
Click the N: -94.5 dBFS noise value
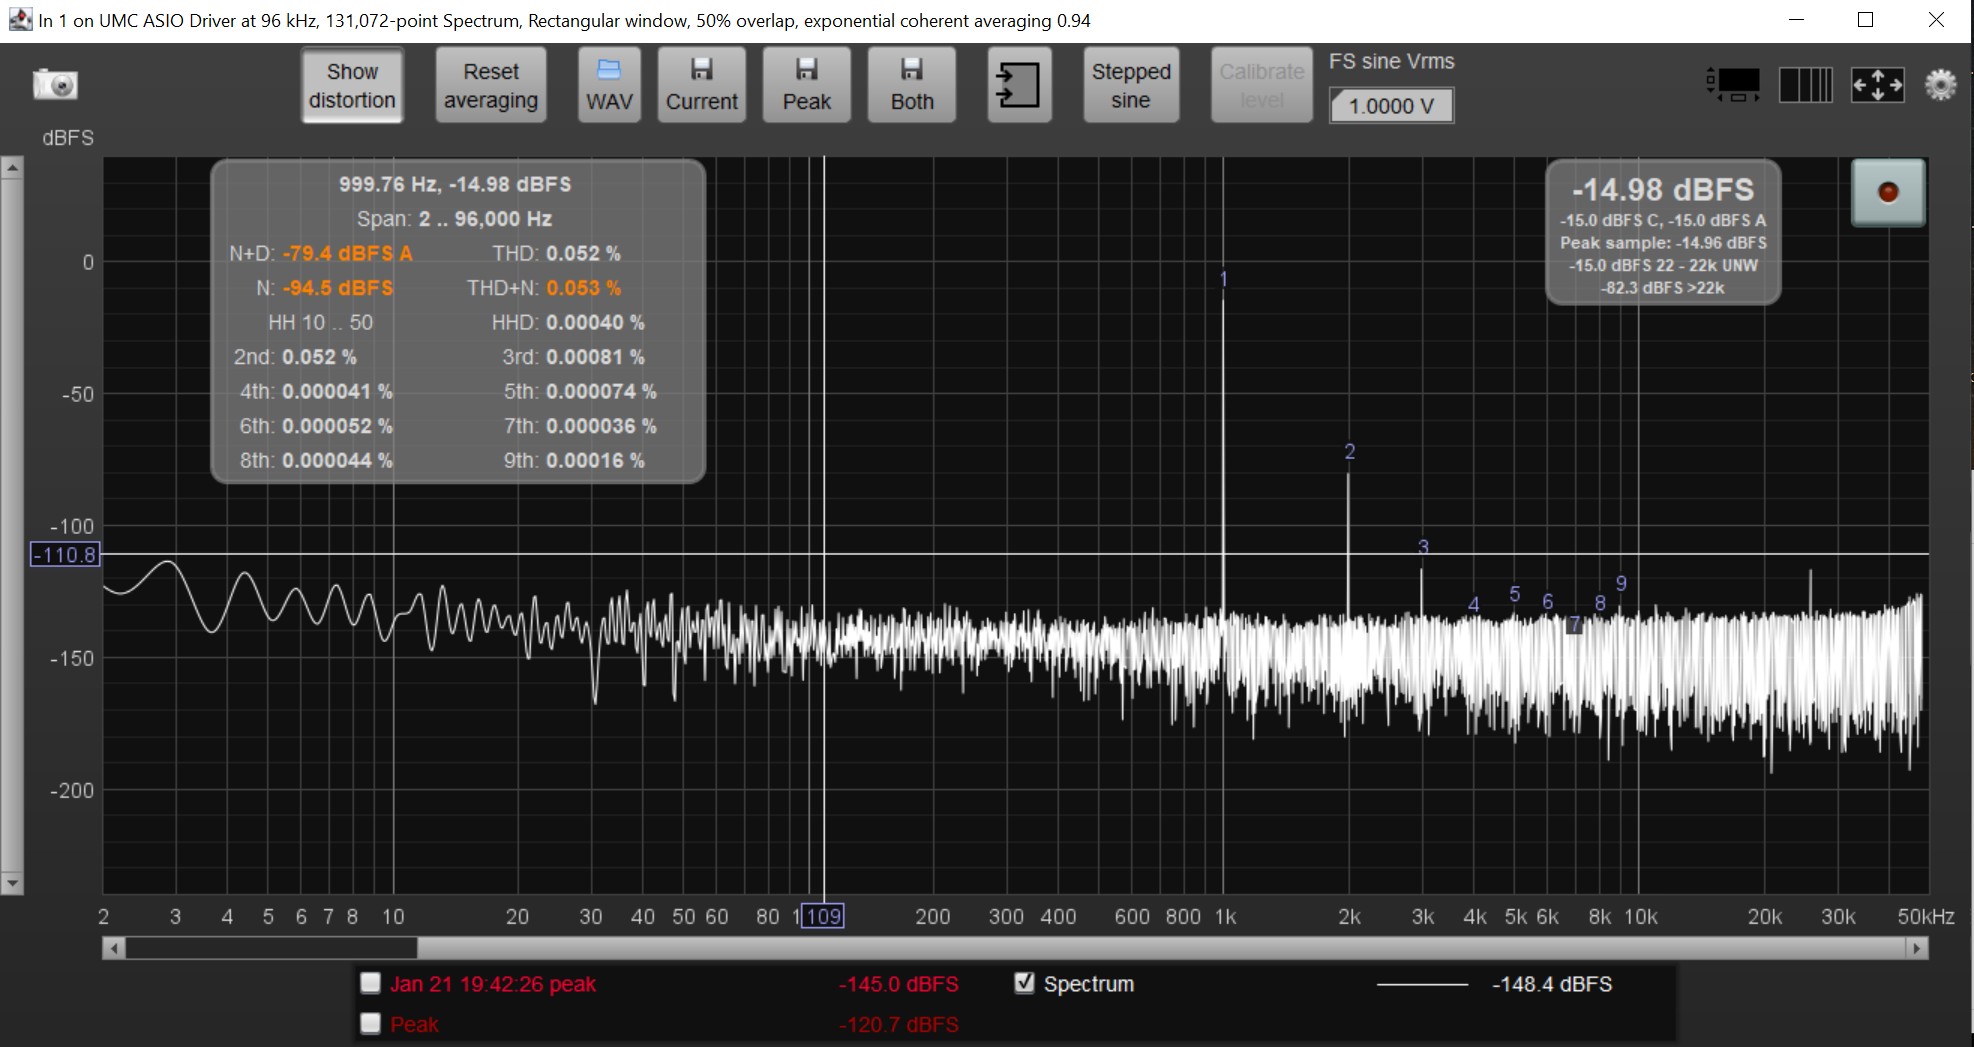[325, 288]
